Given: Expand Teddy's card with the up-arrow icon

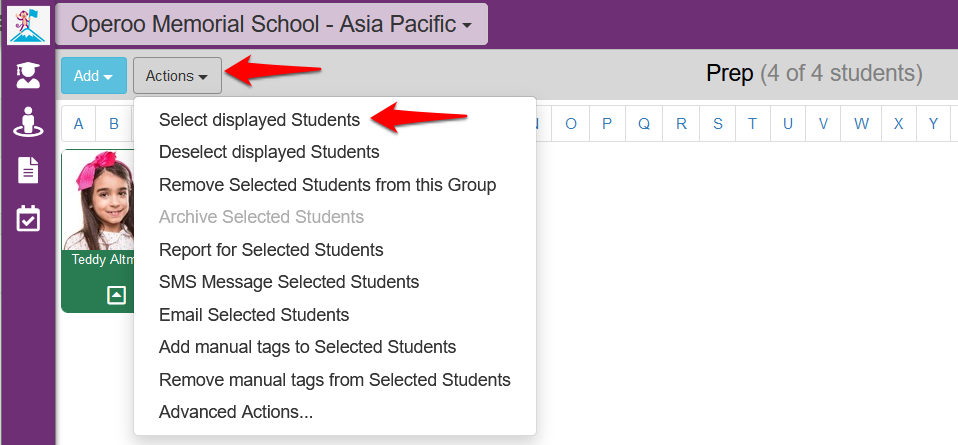Looking at the screenshot, I should click(x=116, y=295).
